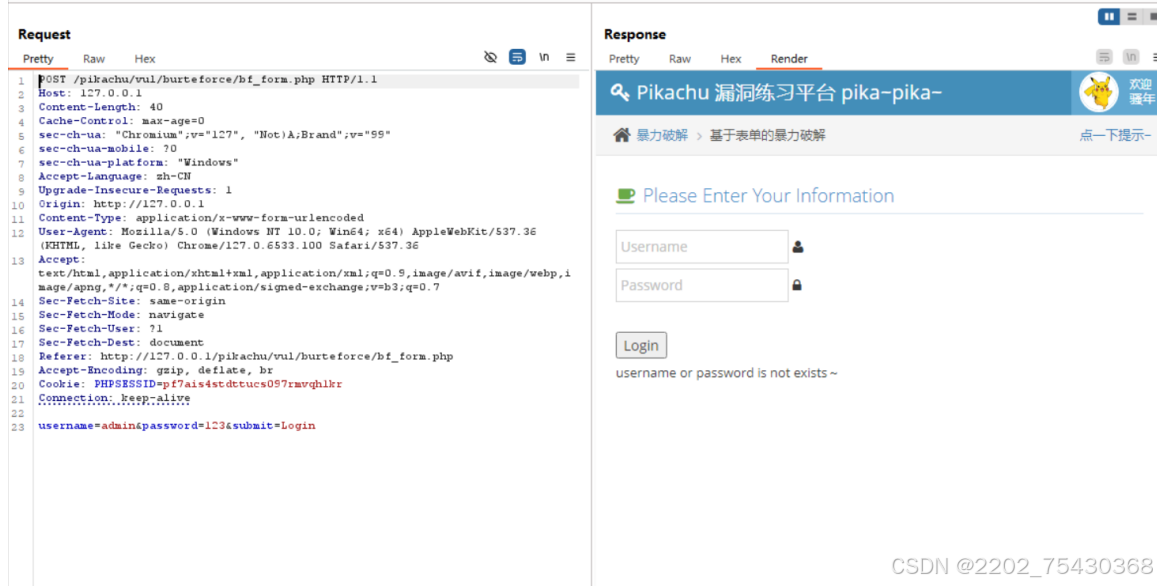Click the home icon in breadcrumb

tap(622, 135)
